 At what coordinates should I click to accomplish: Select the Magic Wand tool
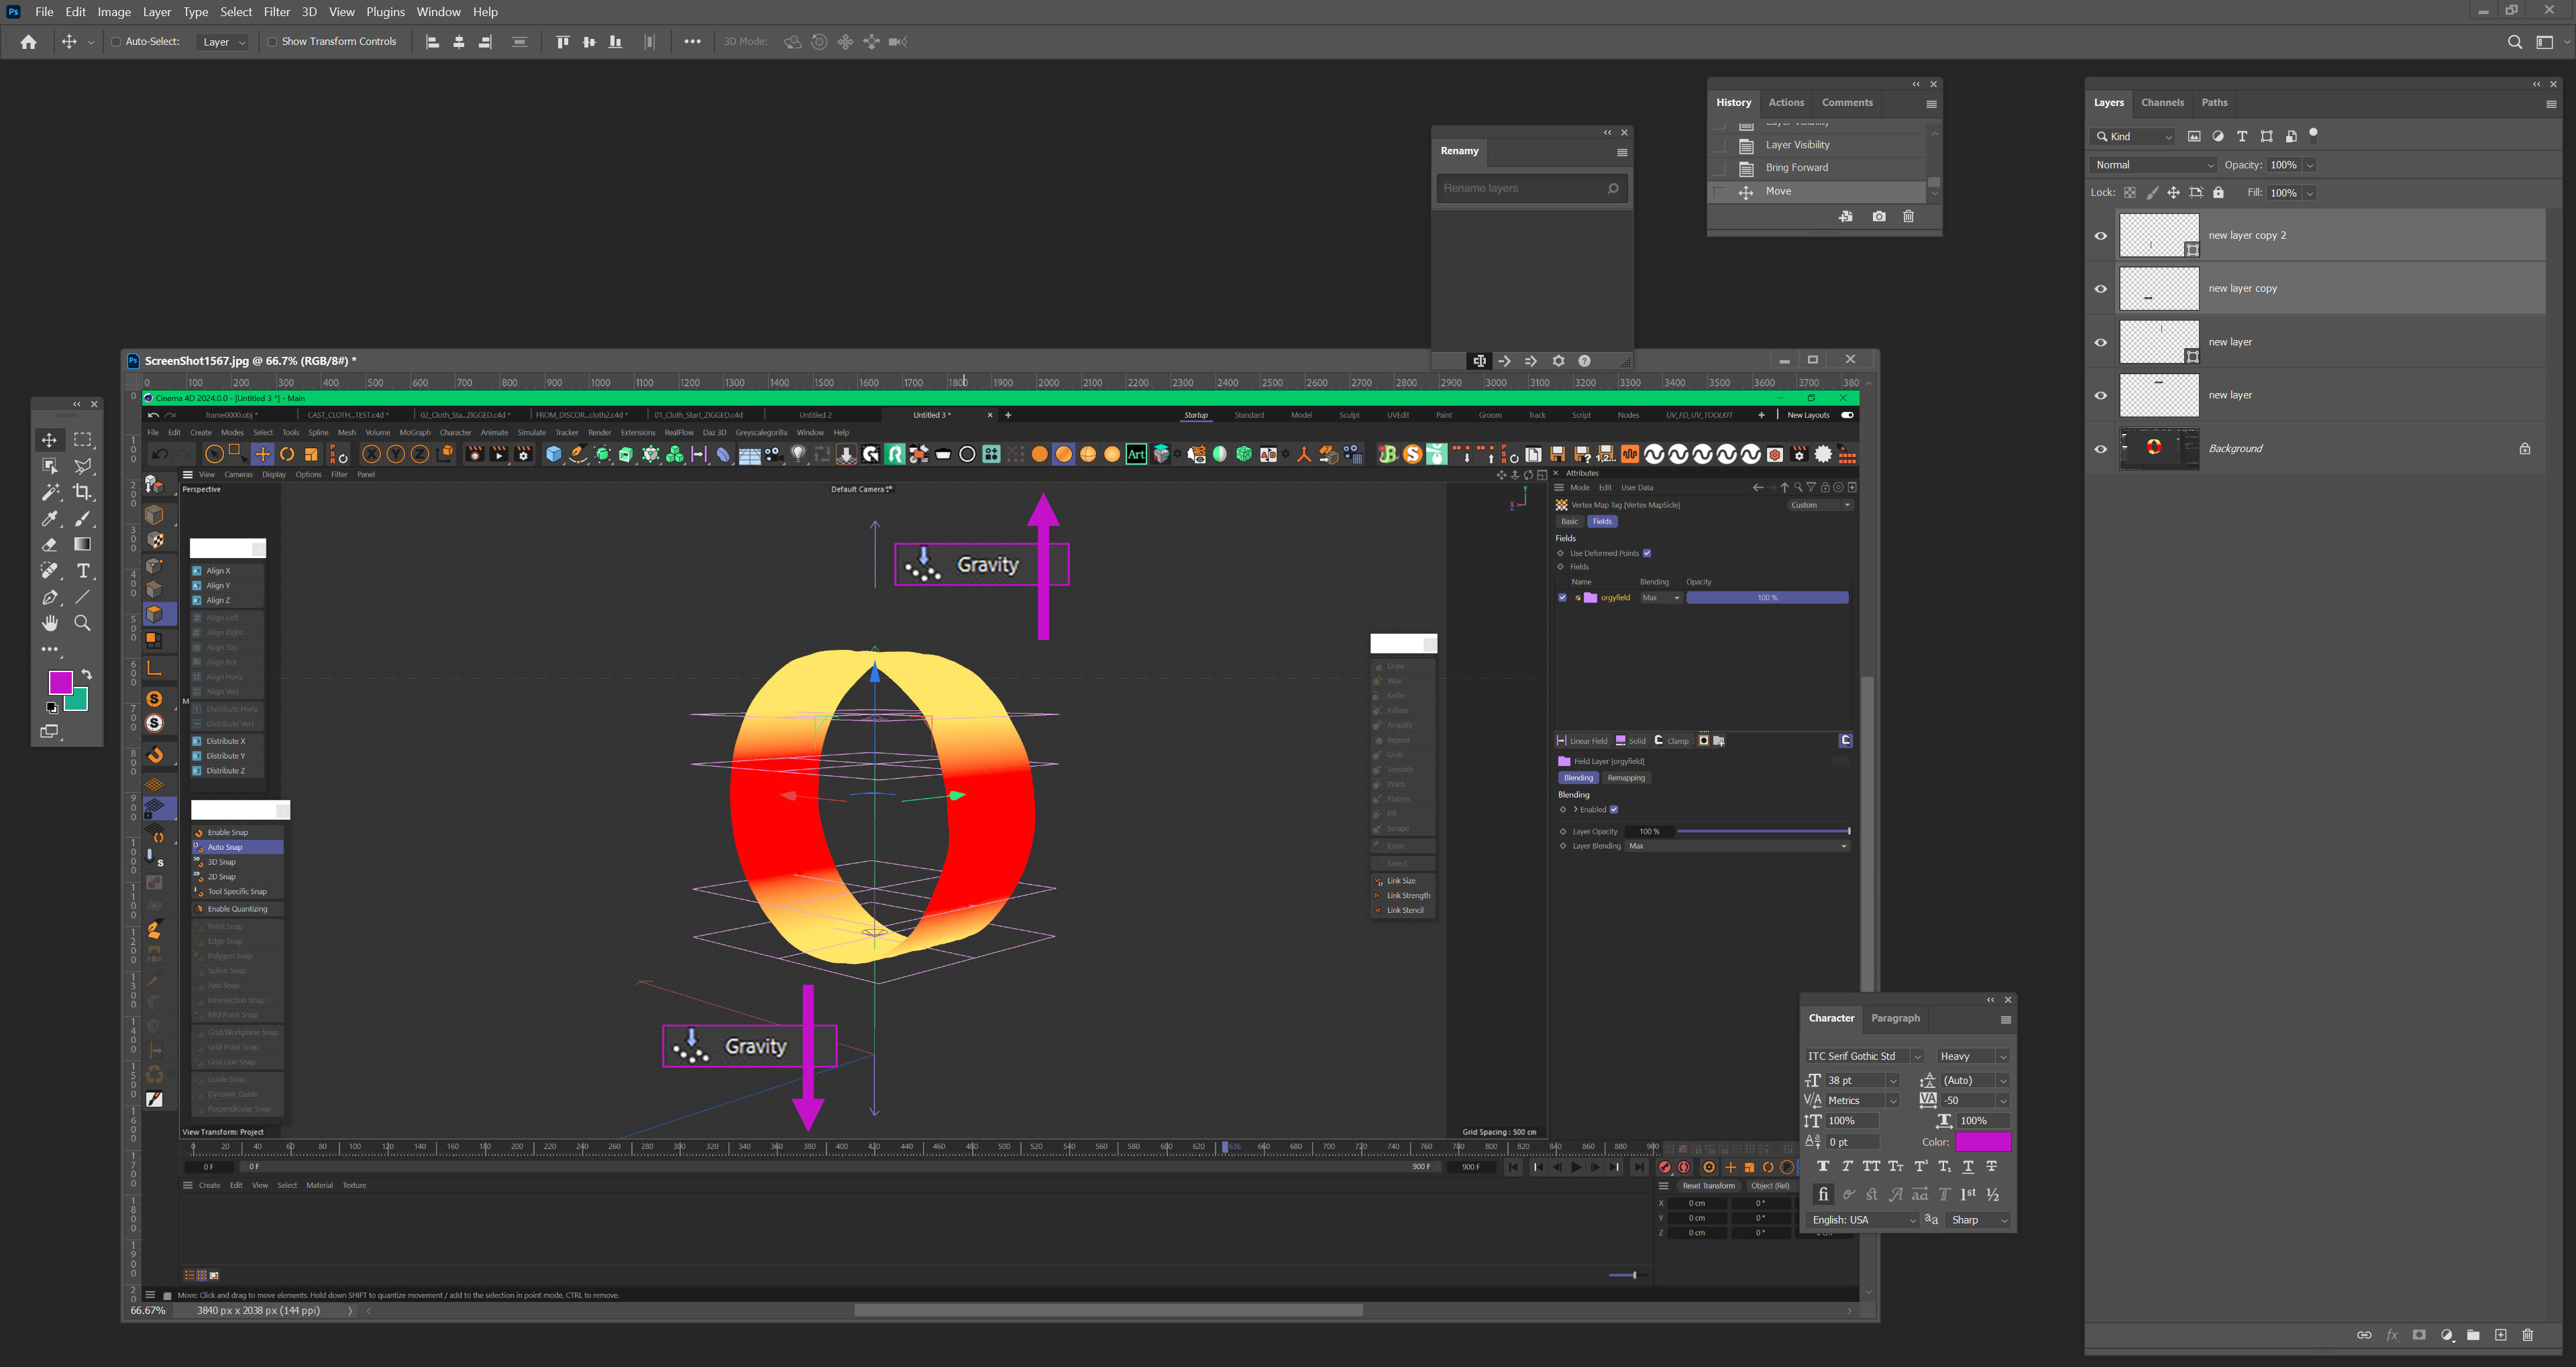[x=49, y=492]
